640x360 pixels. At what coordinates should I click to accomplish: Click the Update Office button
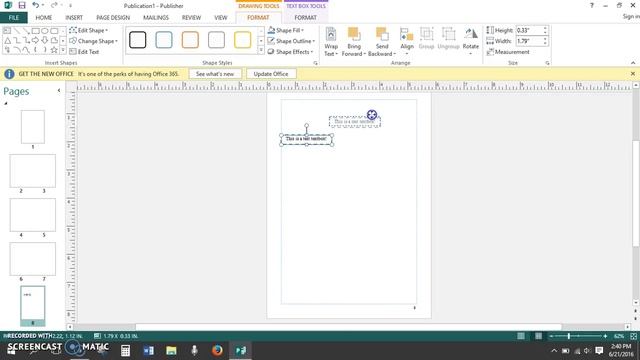pyautogui.click(x=271, y=74)
